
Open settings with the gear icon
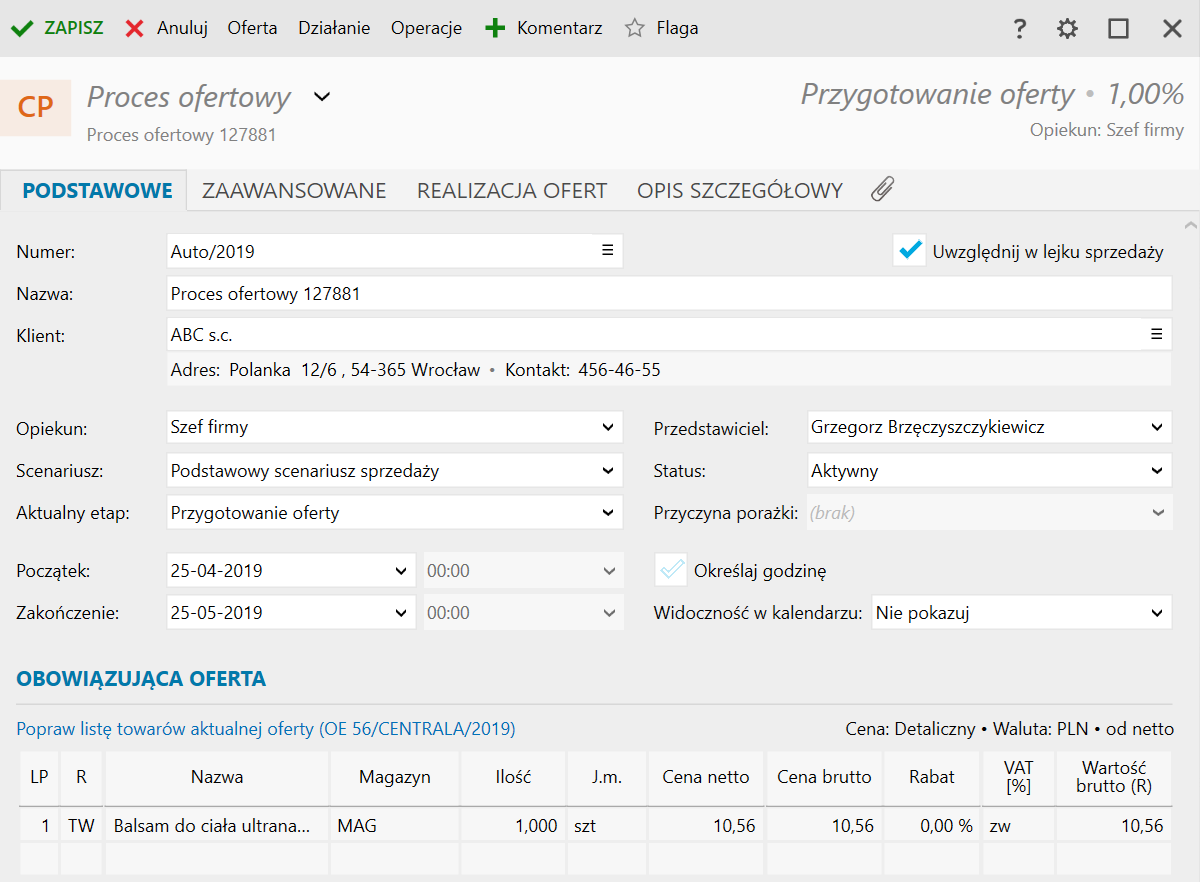1068,29
